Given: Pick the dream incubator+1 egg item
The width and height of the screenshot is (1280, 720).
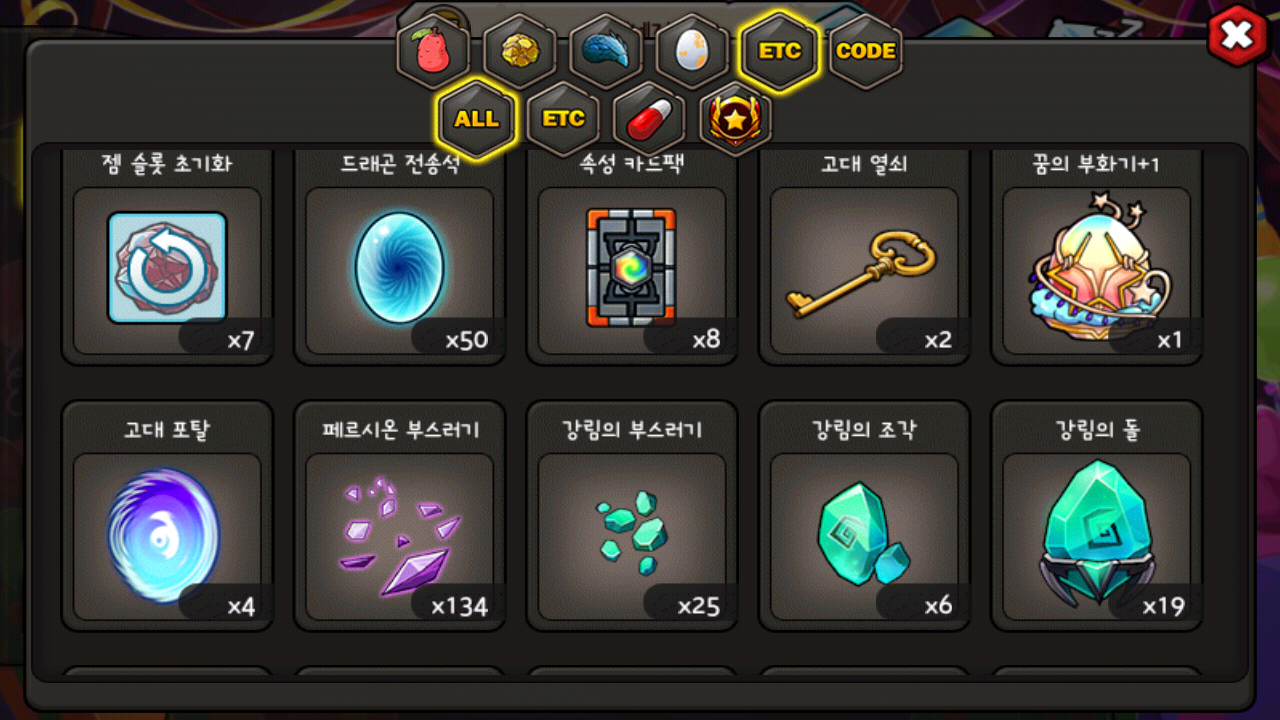Looking at the screenshot, I should click(1096, 257).
